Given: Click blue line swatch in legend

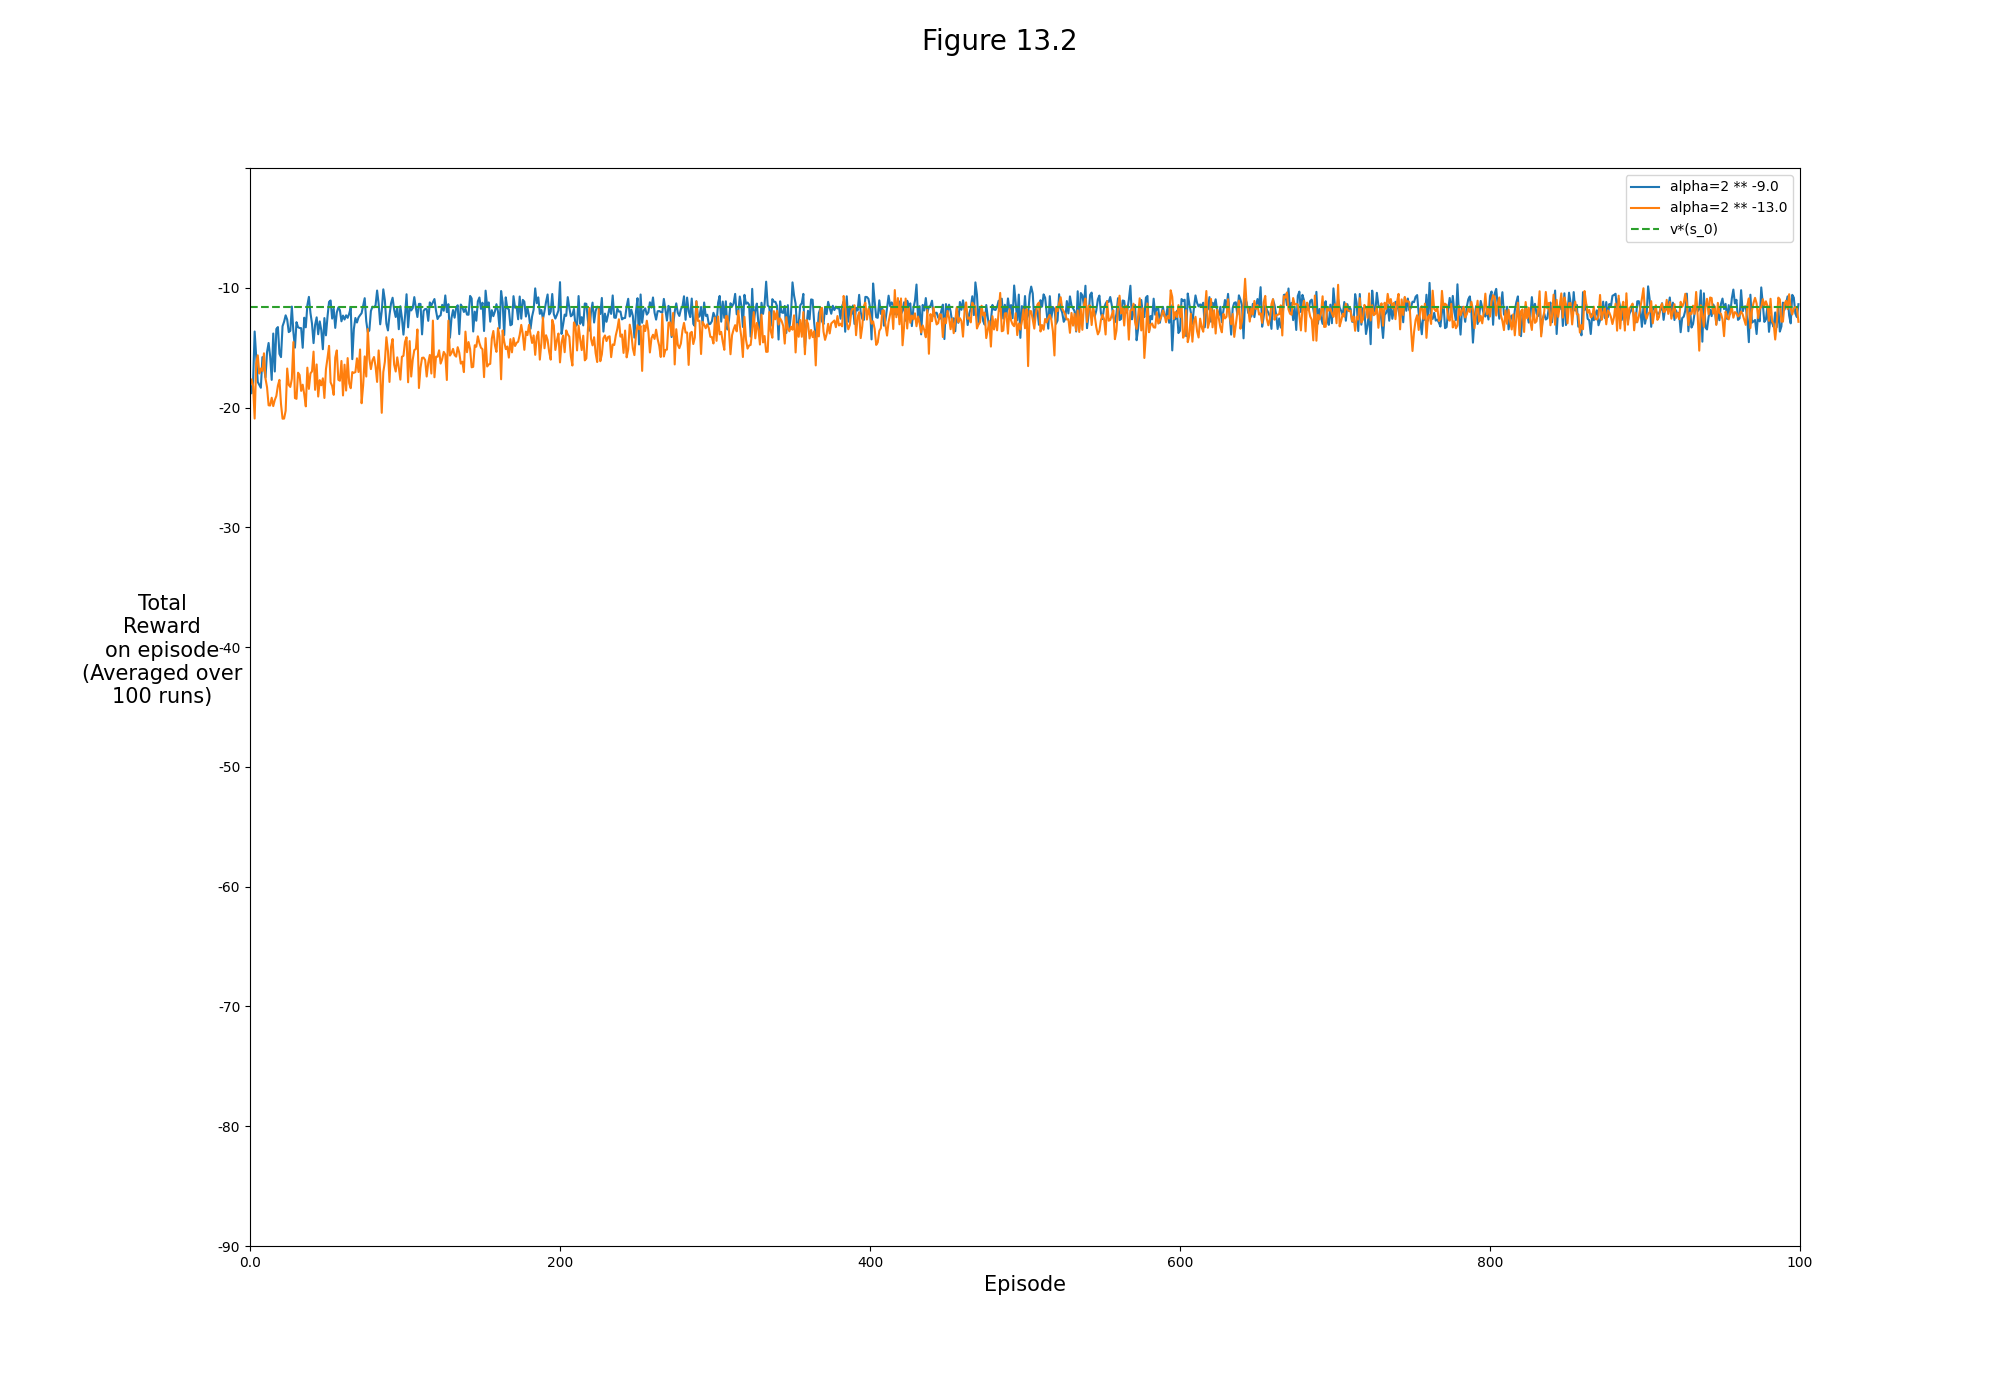Looking at the screenshot, I should click(1644, 186).
